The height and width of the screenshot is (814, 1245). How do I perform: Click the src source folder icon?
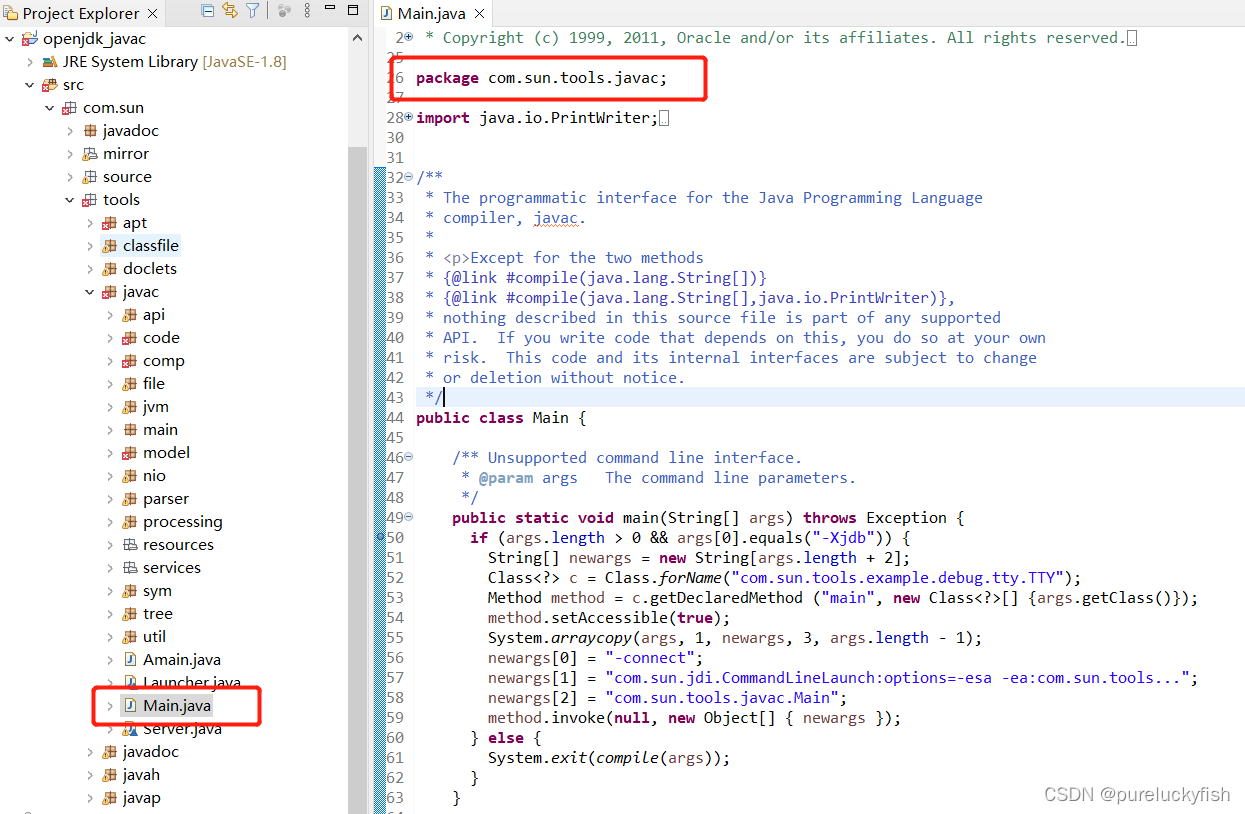50,85
